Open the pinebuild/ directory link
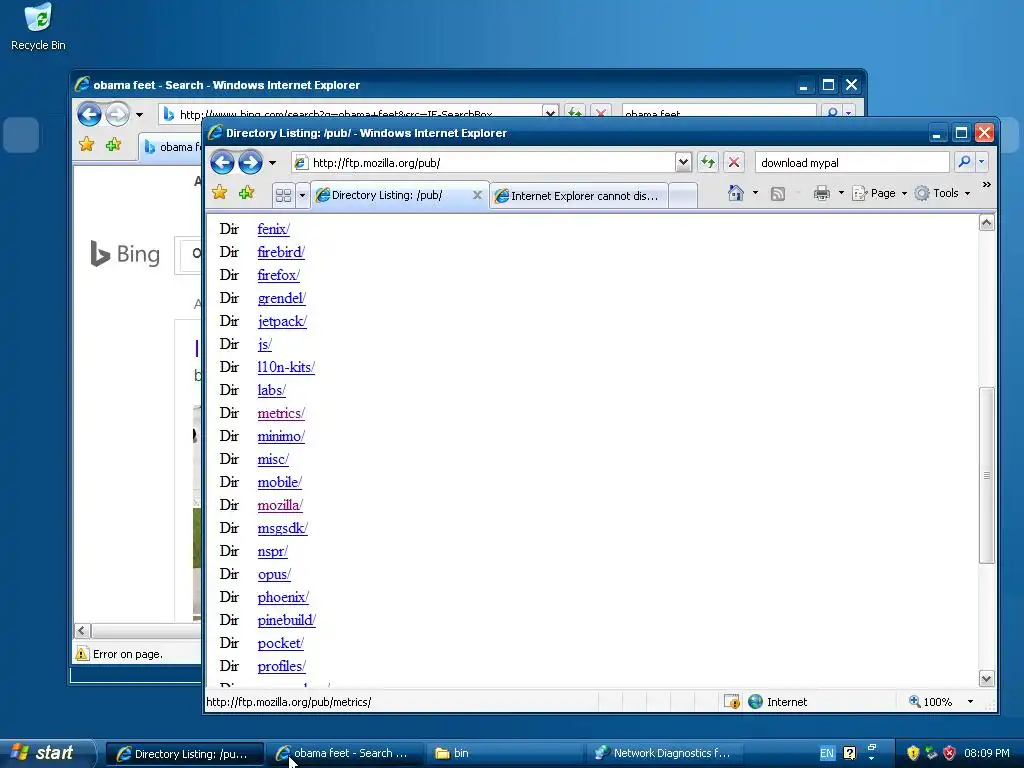The image size is (1024, 768). [x=287, y=620]
